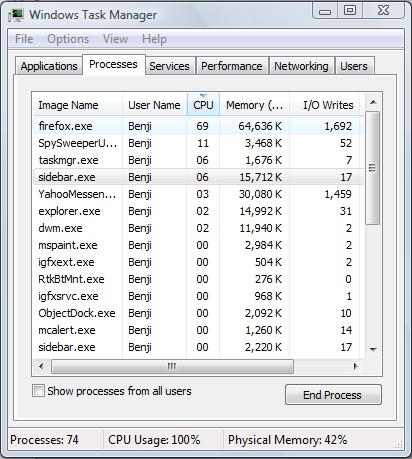The height and width of the screenshot is (459, 412).
Task: Click the vertical scrollbar down arrow
Action: (373, 349)
